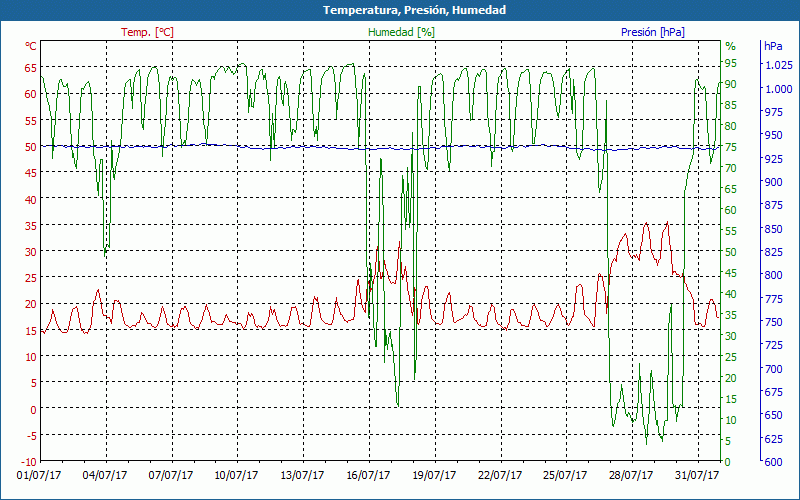Click the green 'Humedad [%]' legend label
Image resolution: width=800 pixels, height=500 pixels.
[x=402, y=32]
